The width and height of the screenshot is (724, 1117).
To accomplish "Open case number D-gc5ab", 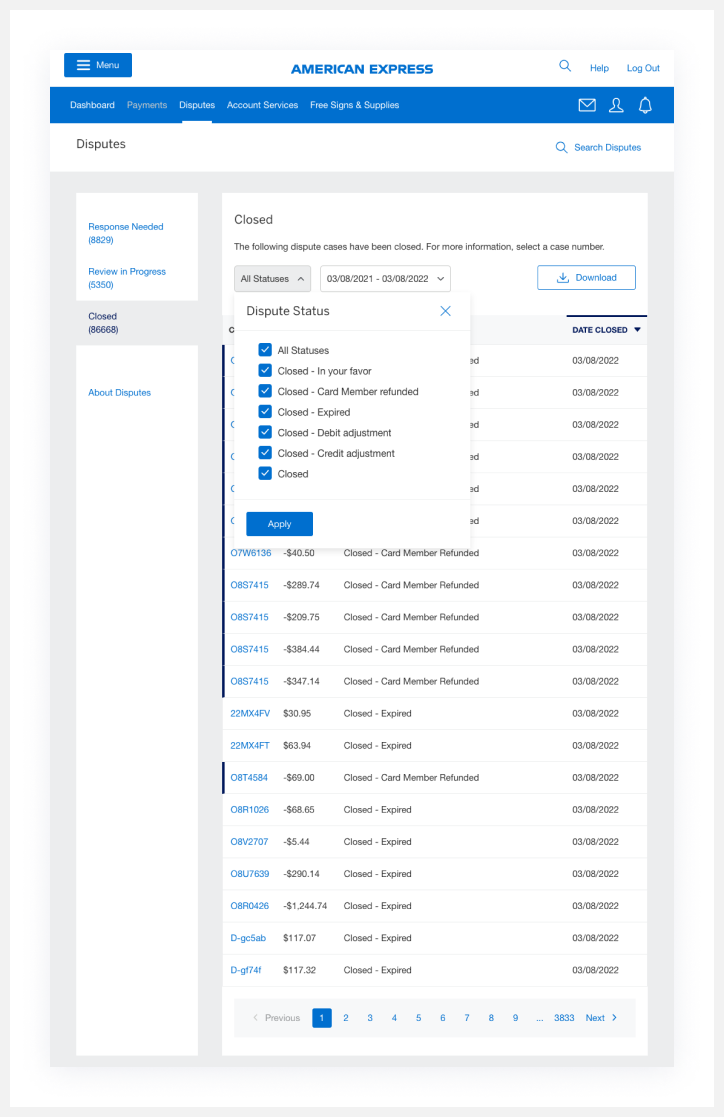I will click(x=248, y=937).
